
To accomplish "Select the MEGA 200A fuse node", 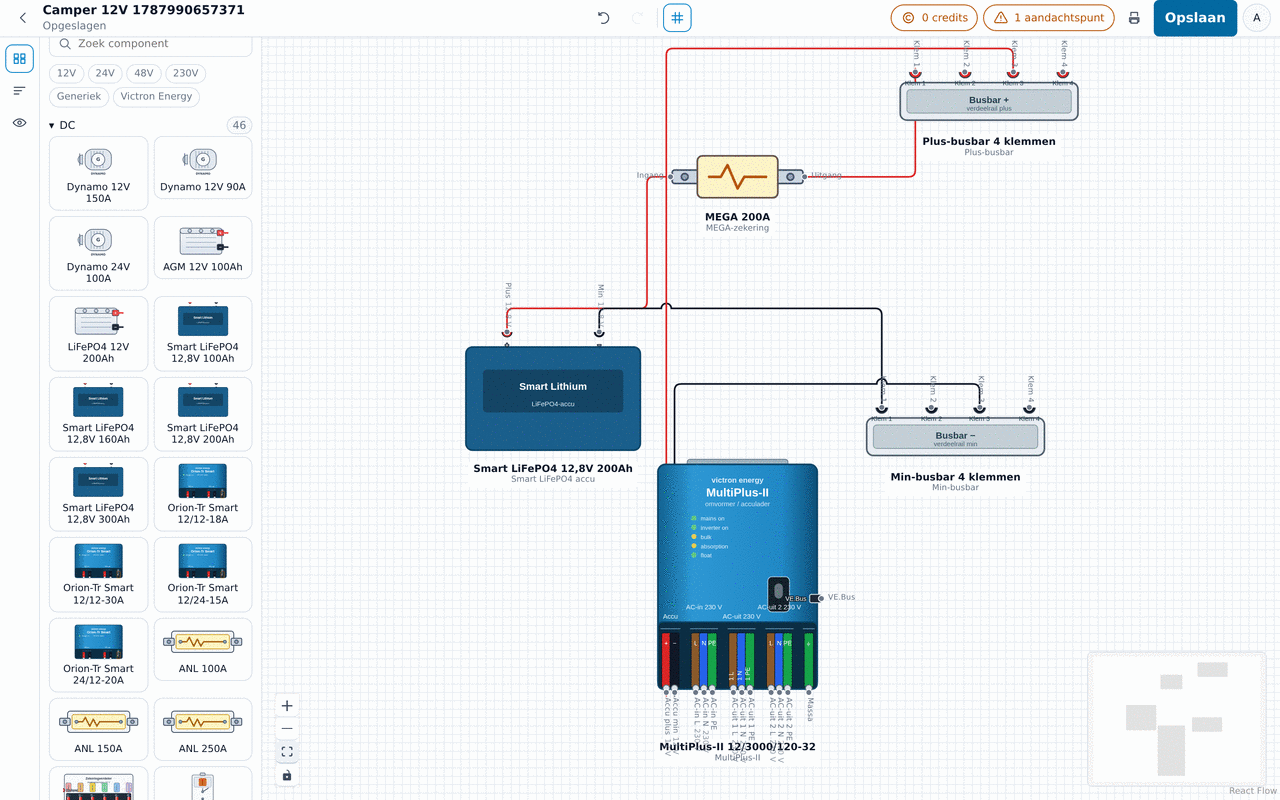I will [737, 177].
